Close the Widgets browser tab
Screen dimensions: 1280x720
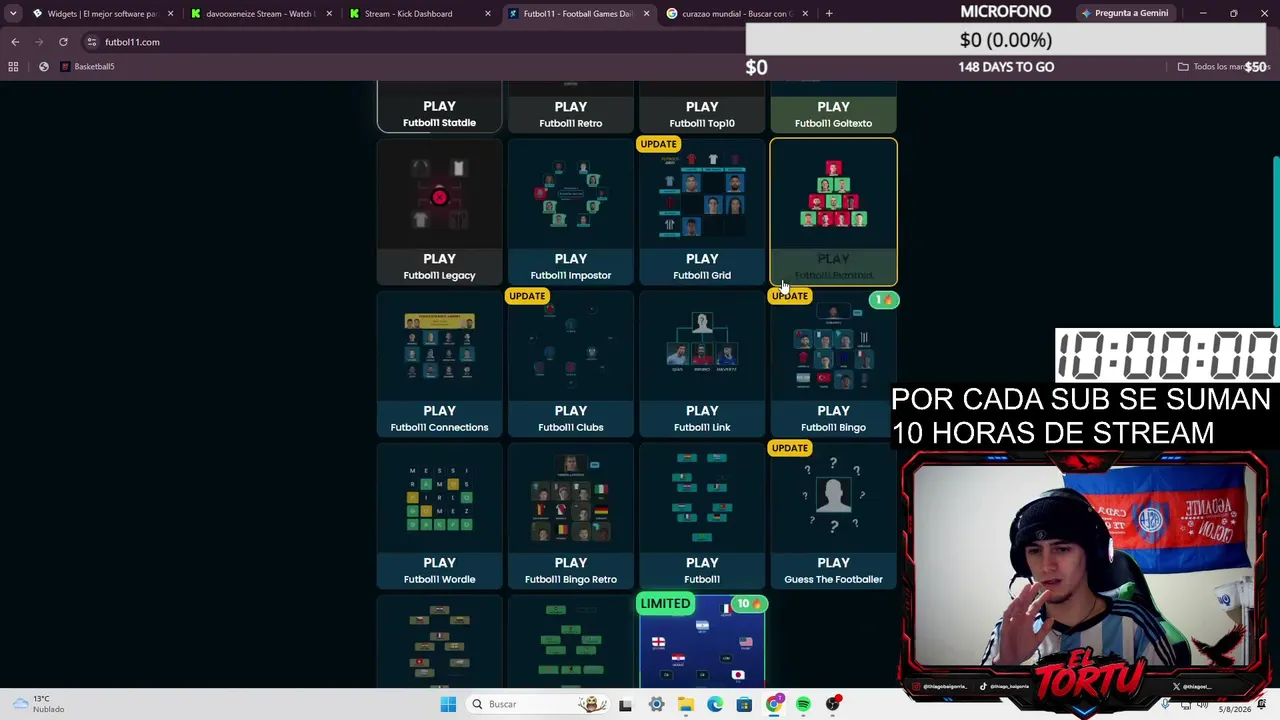point(170,14)
